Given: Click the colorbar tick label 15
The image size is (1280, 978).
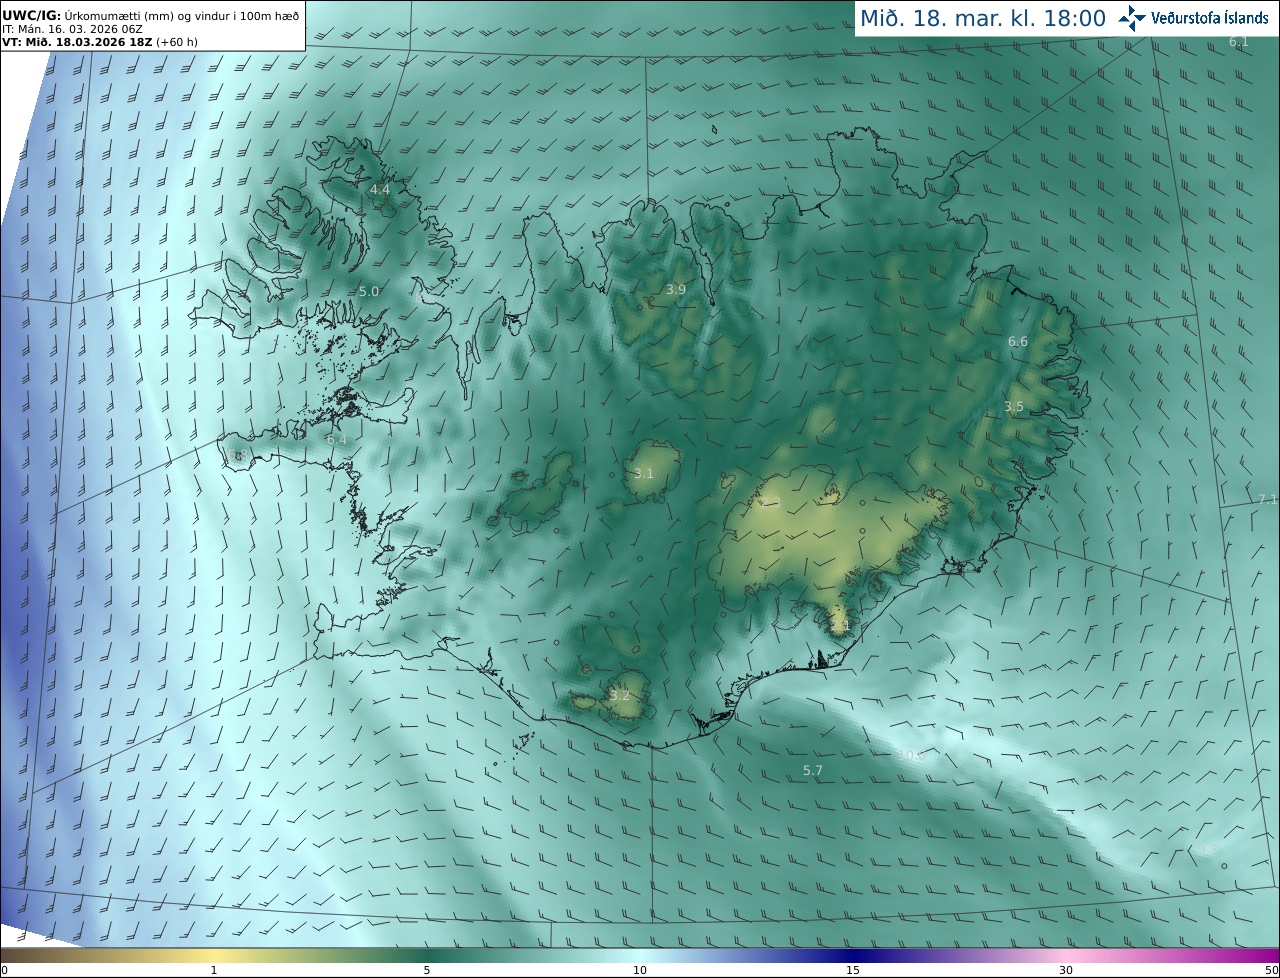Looking at the screenshot, I should click(853, 970).
